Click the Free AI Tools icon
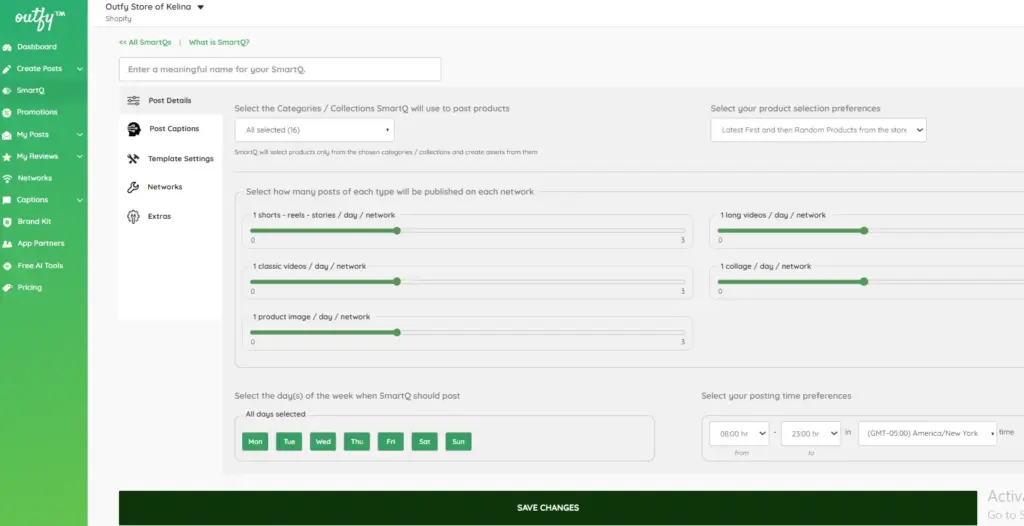Image resolution: width=1024 pixels, height=526 pixels. pos(8,266)
